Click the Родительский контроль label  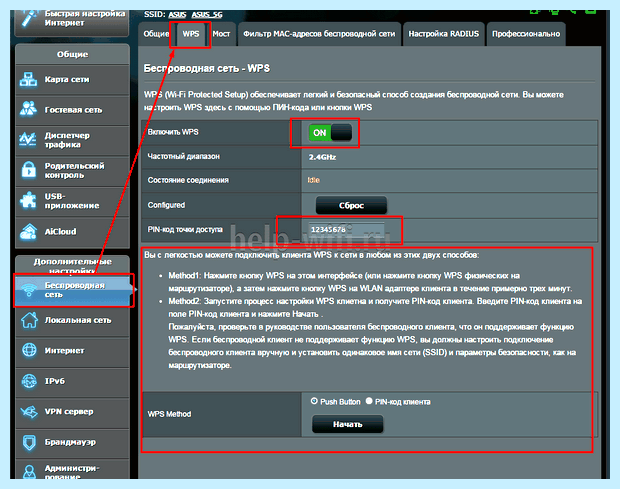coord(74,170)
